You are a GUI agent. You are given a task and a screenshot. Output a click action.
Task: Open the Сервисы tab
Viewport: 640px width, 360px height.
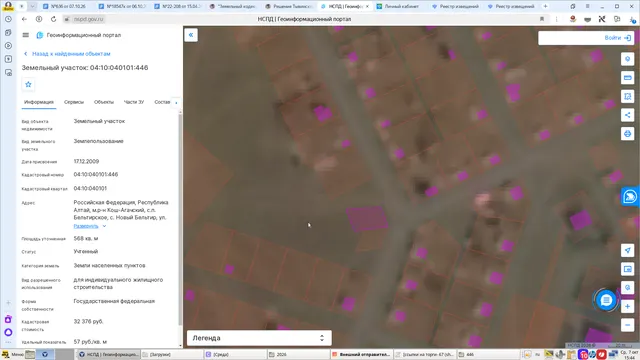74,102
